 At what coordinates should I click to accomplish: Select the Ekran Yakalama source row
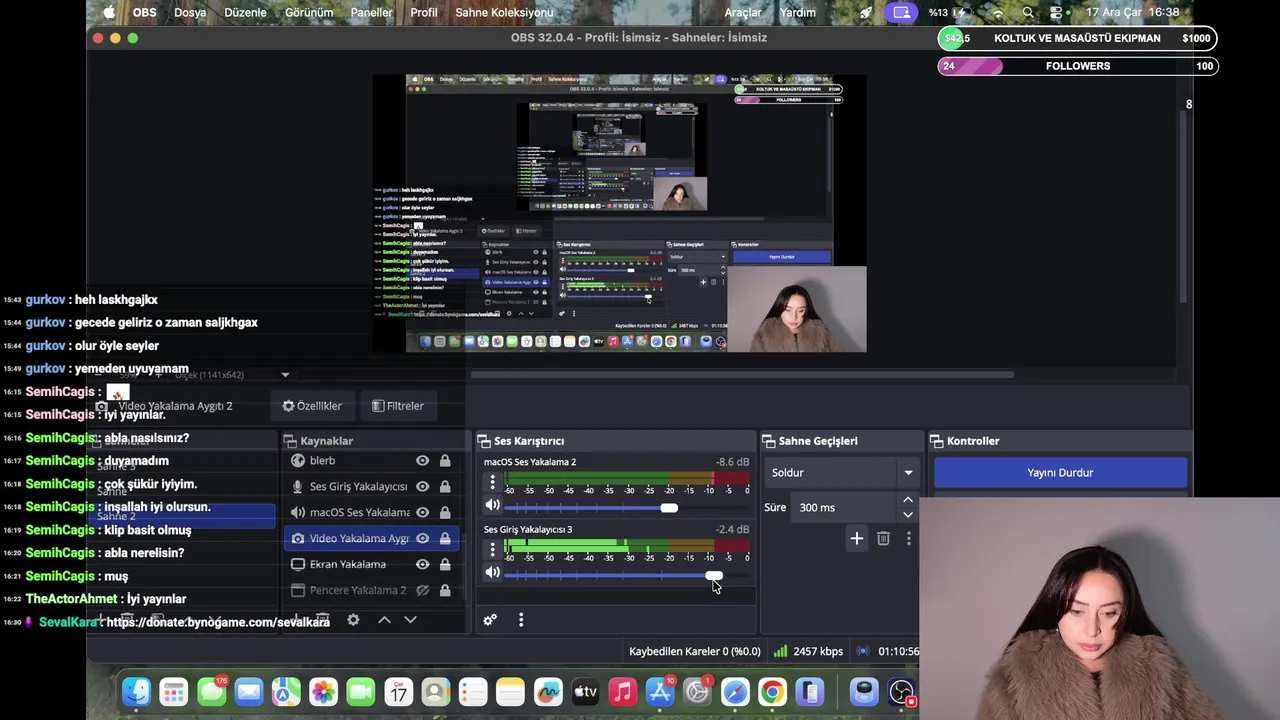point(371,565)
